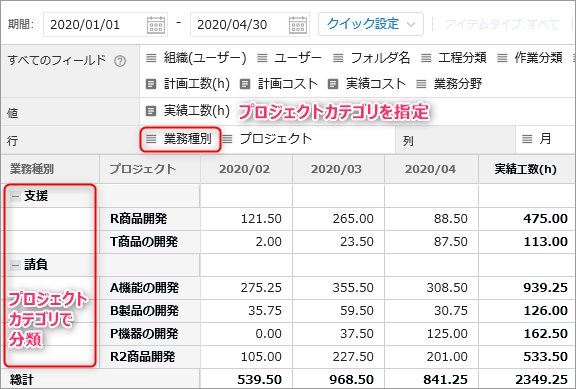Click the アイテムタイプ:すべて filter

point(502,24)
